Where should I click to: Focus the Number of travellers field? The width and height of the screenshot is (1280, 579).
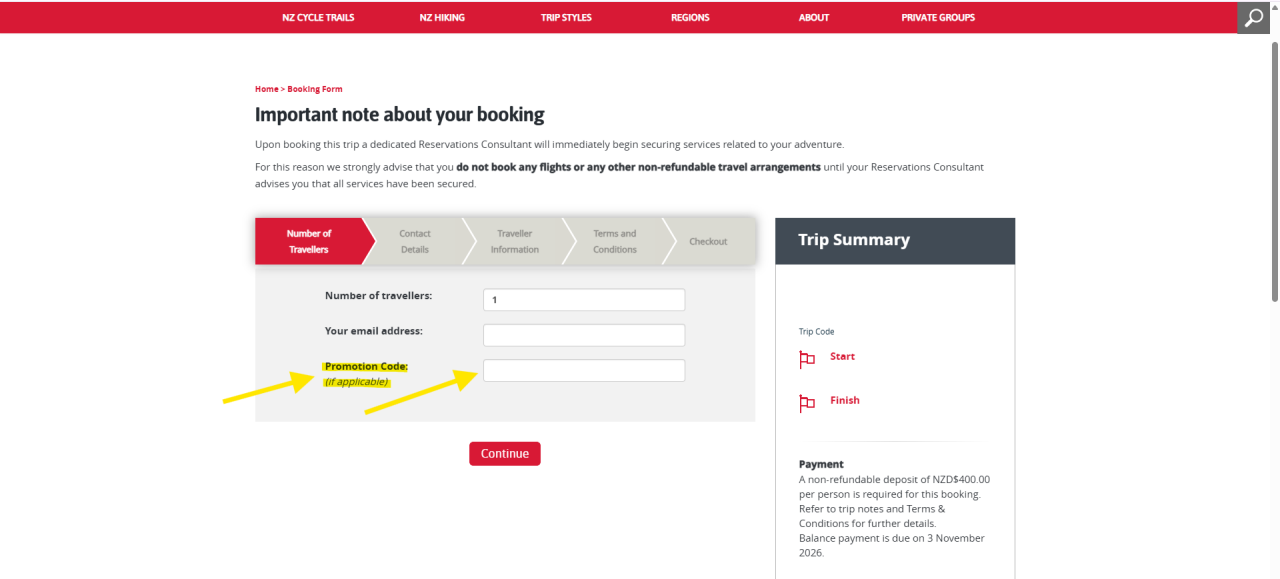[584, 299]
